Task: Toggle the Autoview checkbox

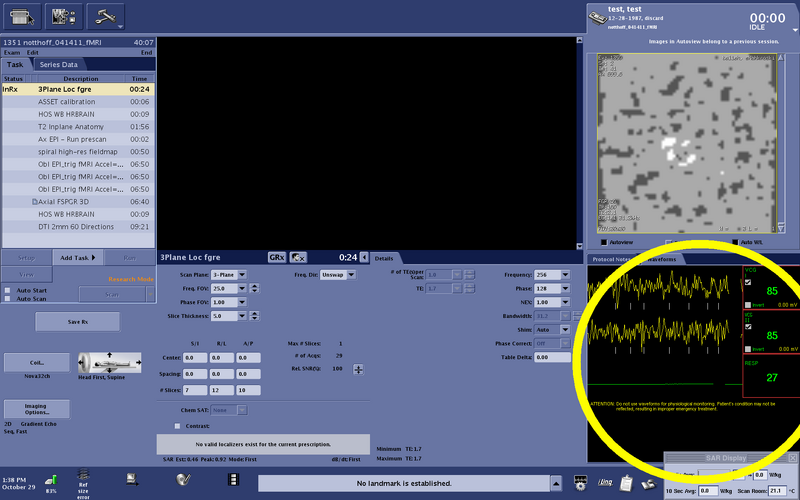Action: 604,242
